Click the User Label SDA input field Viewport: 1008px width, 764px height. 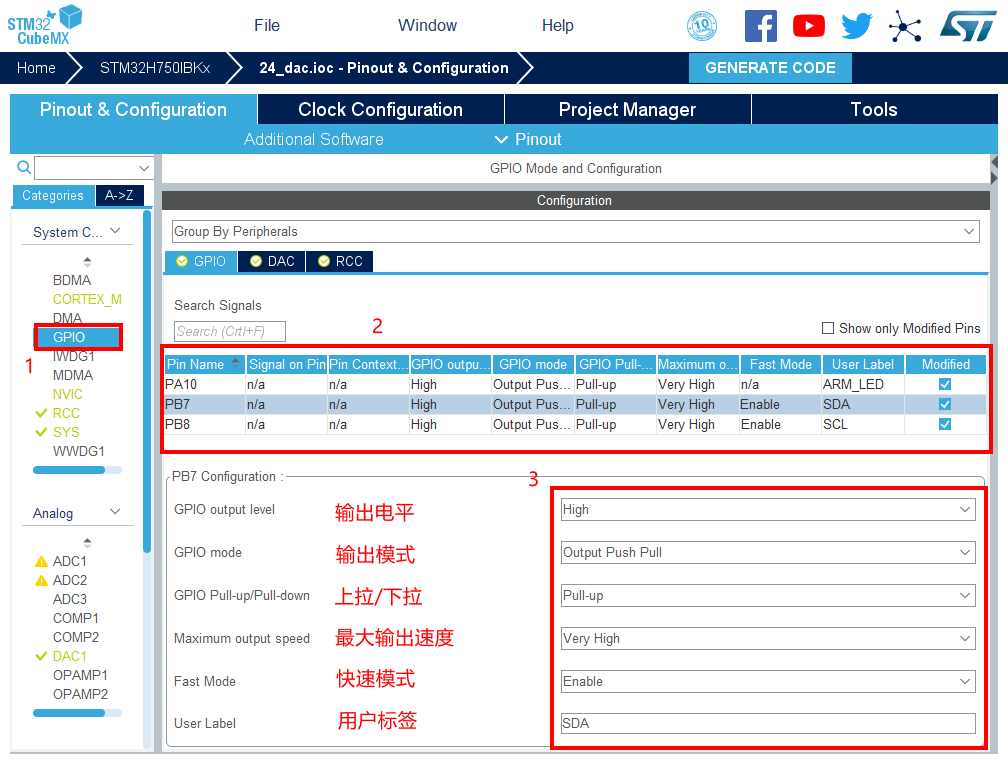[767, 723]
